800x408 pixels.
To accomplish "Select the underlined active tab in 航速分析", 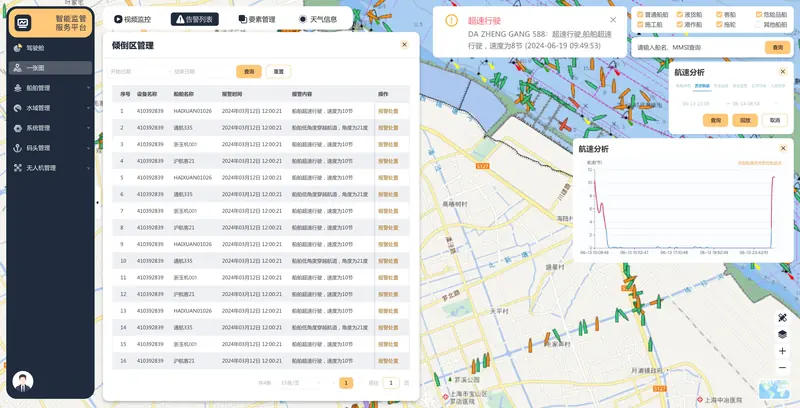I will [703, 86].
